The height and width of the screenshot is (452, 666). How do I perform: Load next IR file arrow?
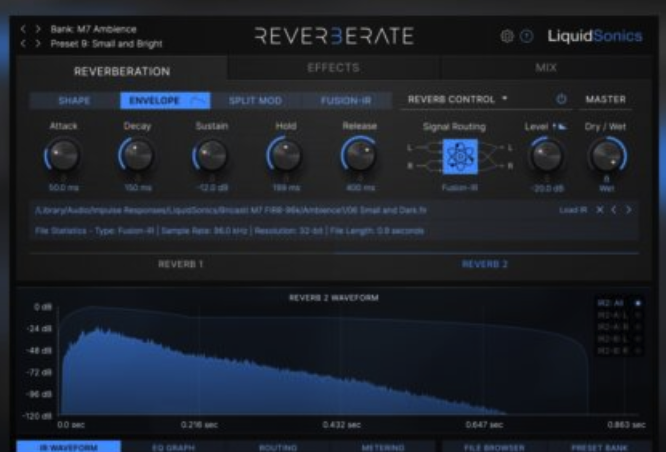click(x=628, y=210)
